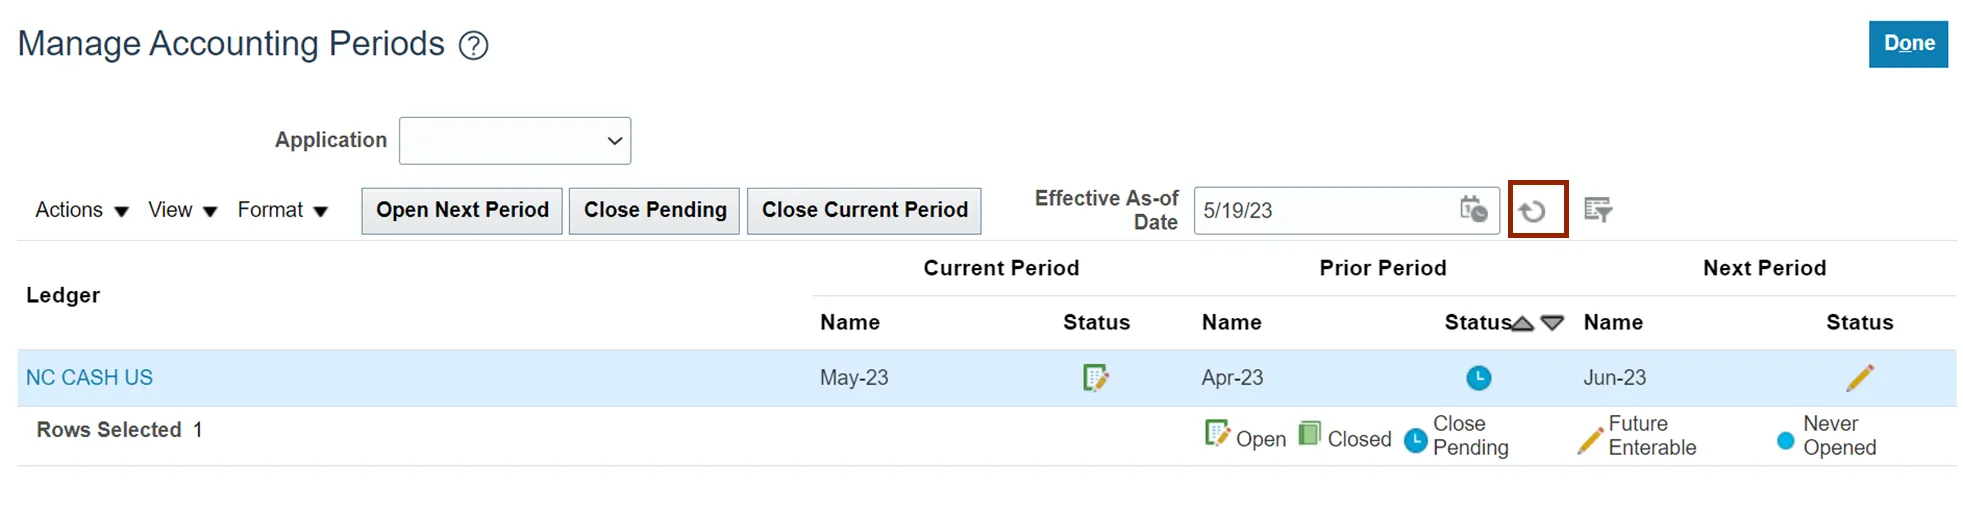Click the May-23 open status icon
The height and width of the screenshot is (509, 1963).
(1095, 378)
